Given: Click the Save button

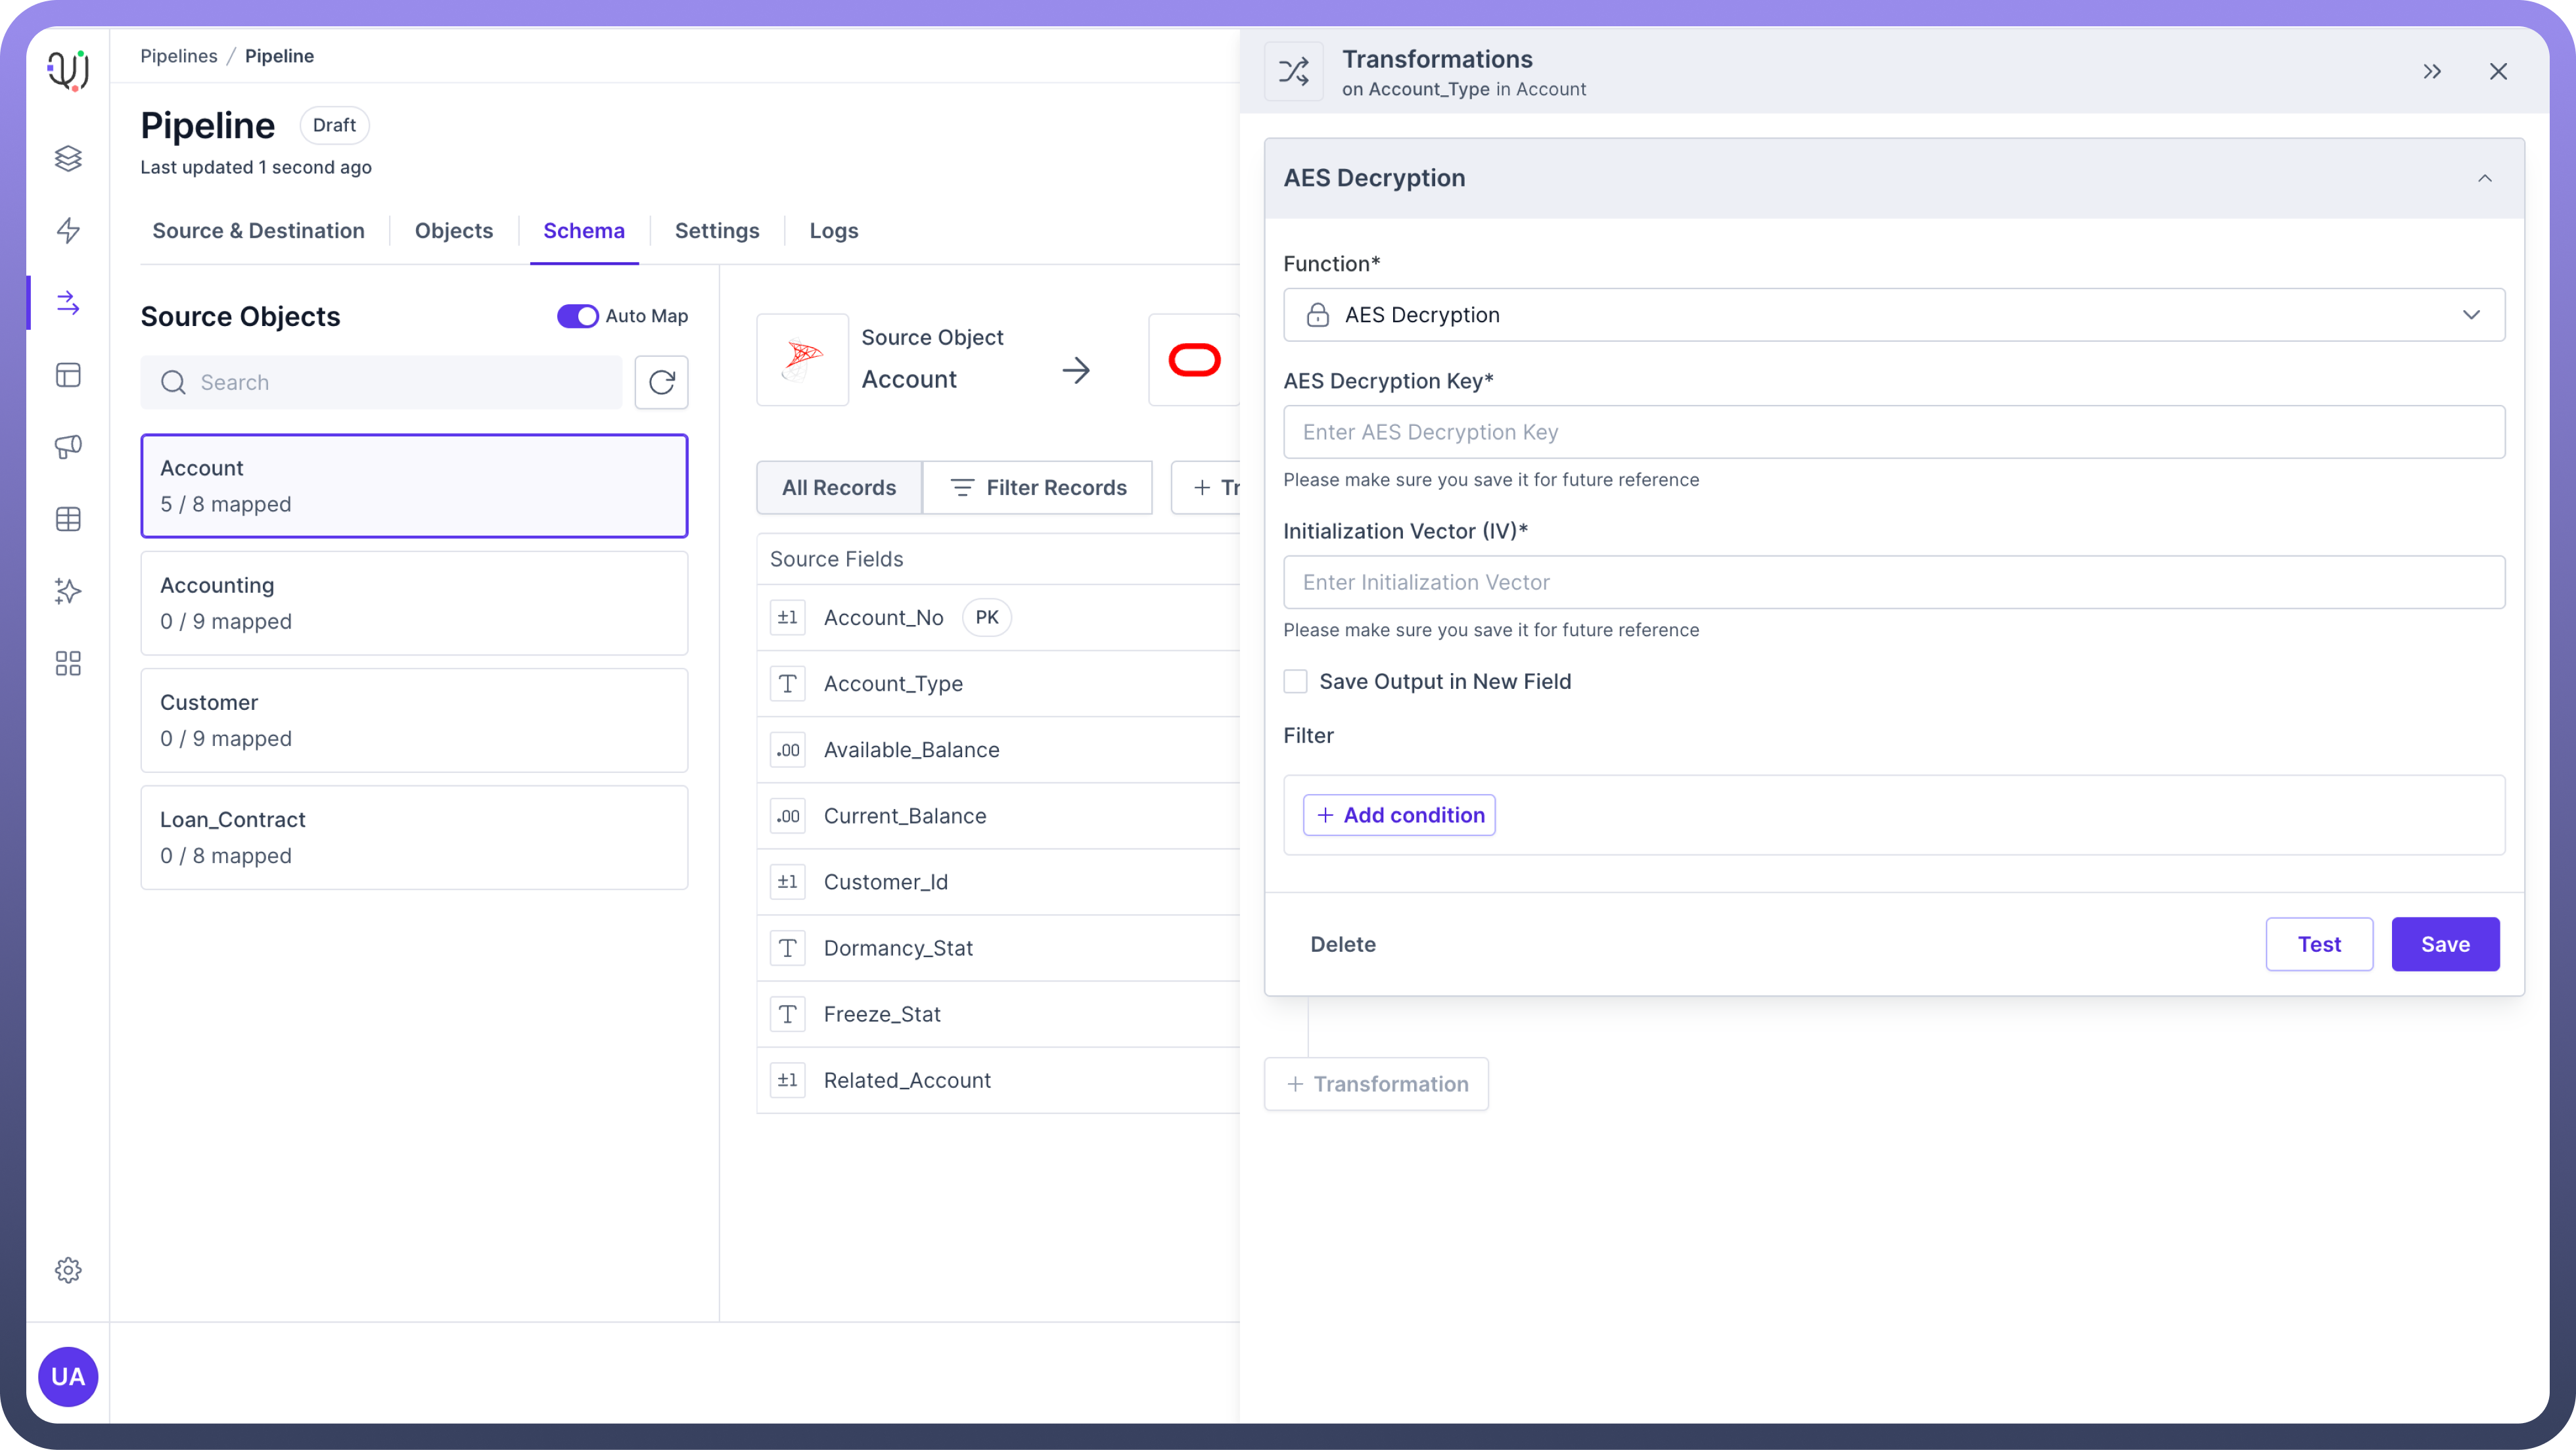Looking at the screenshot, I should coord(2444,944).
